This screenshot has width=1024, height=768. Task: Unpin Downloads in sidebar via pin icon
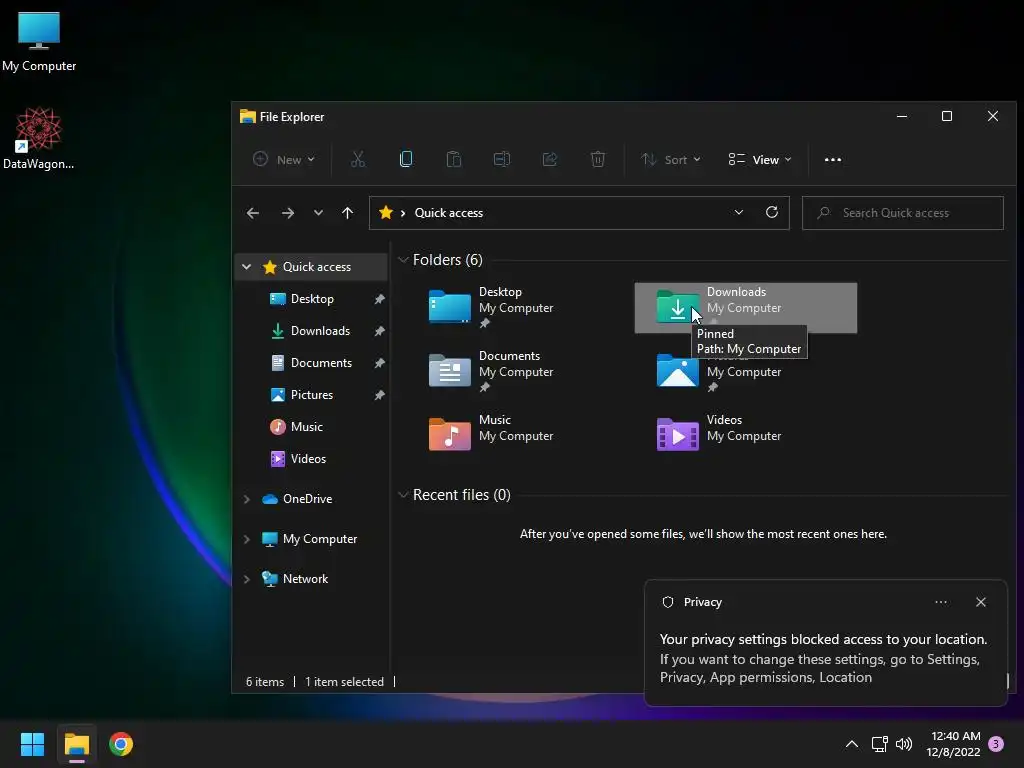(379, 331)
